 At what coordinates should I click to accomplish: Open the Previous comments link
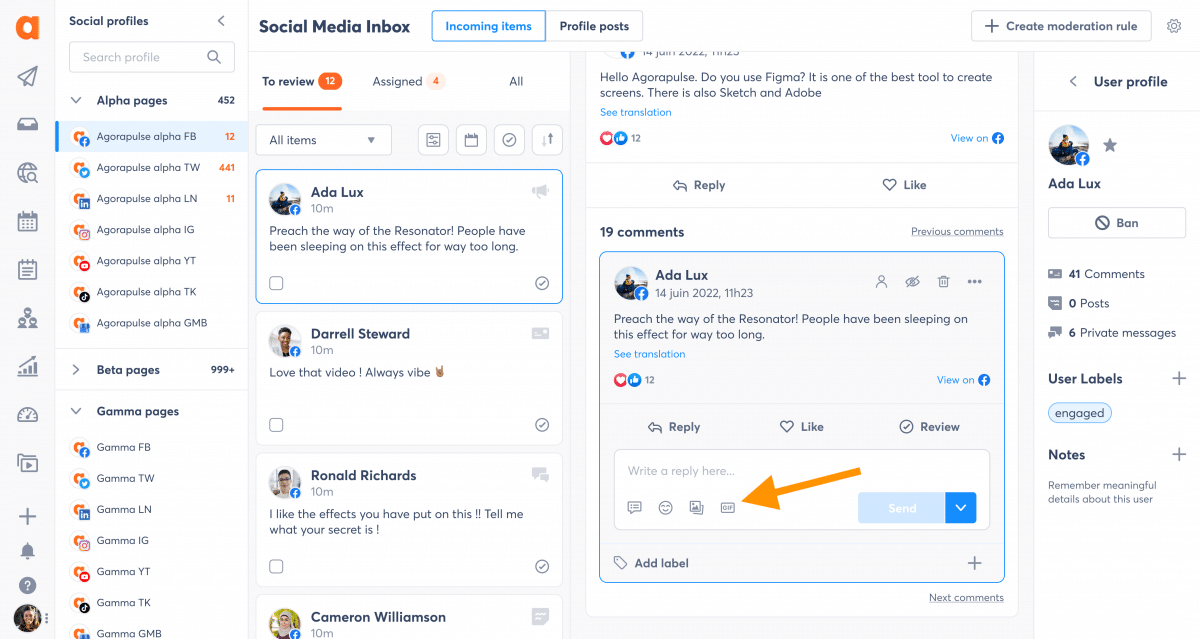[956, 232]
